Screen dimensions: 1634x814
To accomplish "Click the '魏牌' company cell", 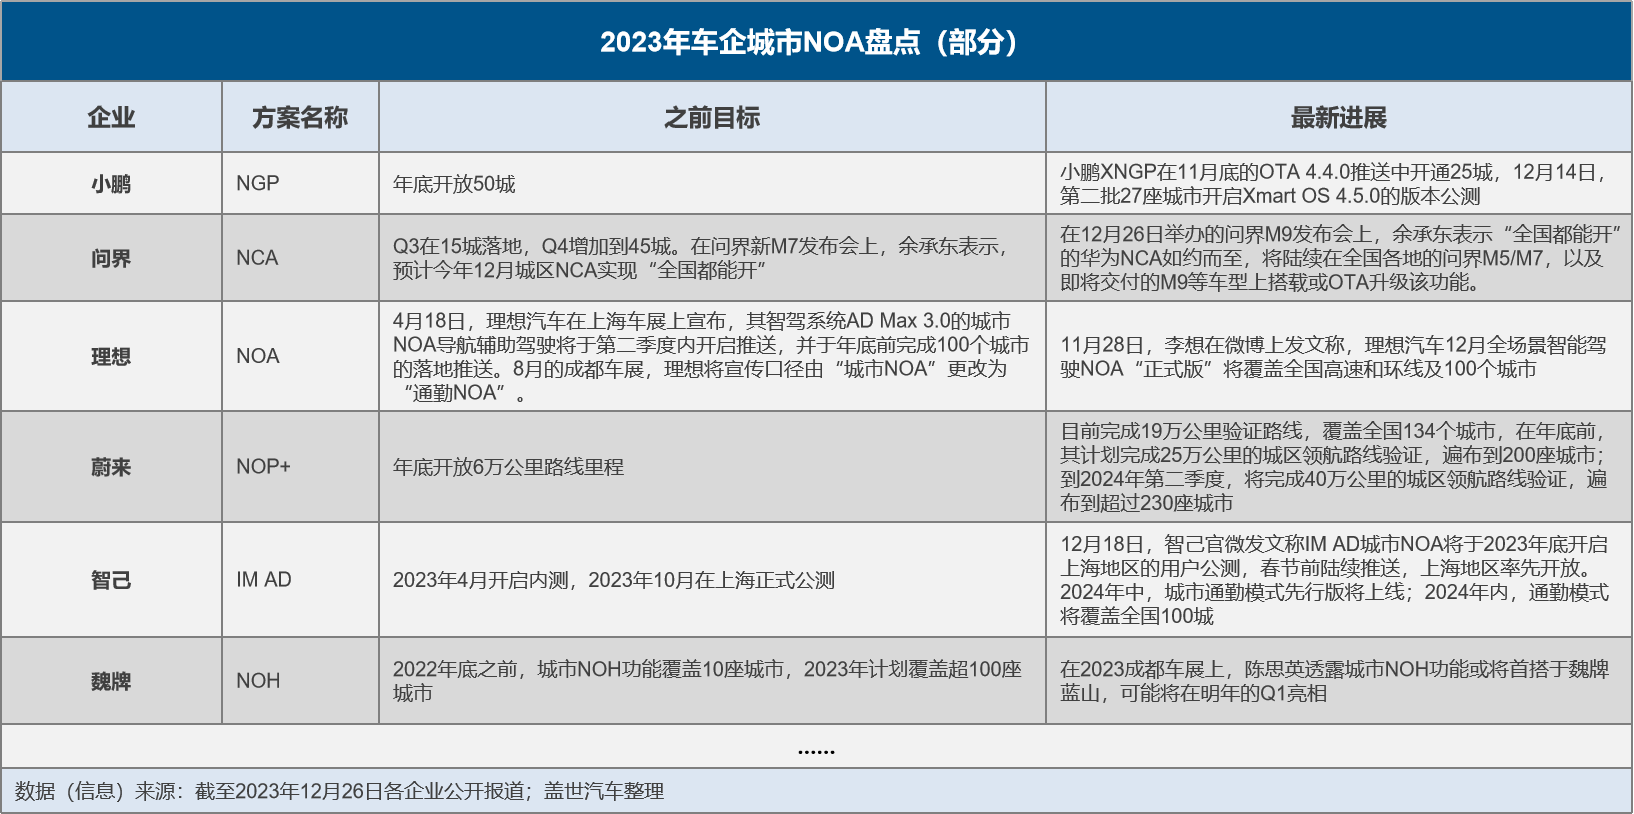I will (x=111, y=681).
